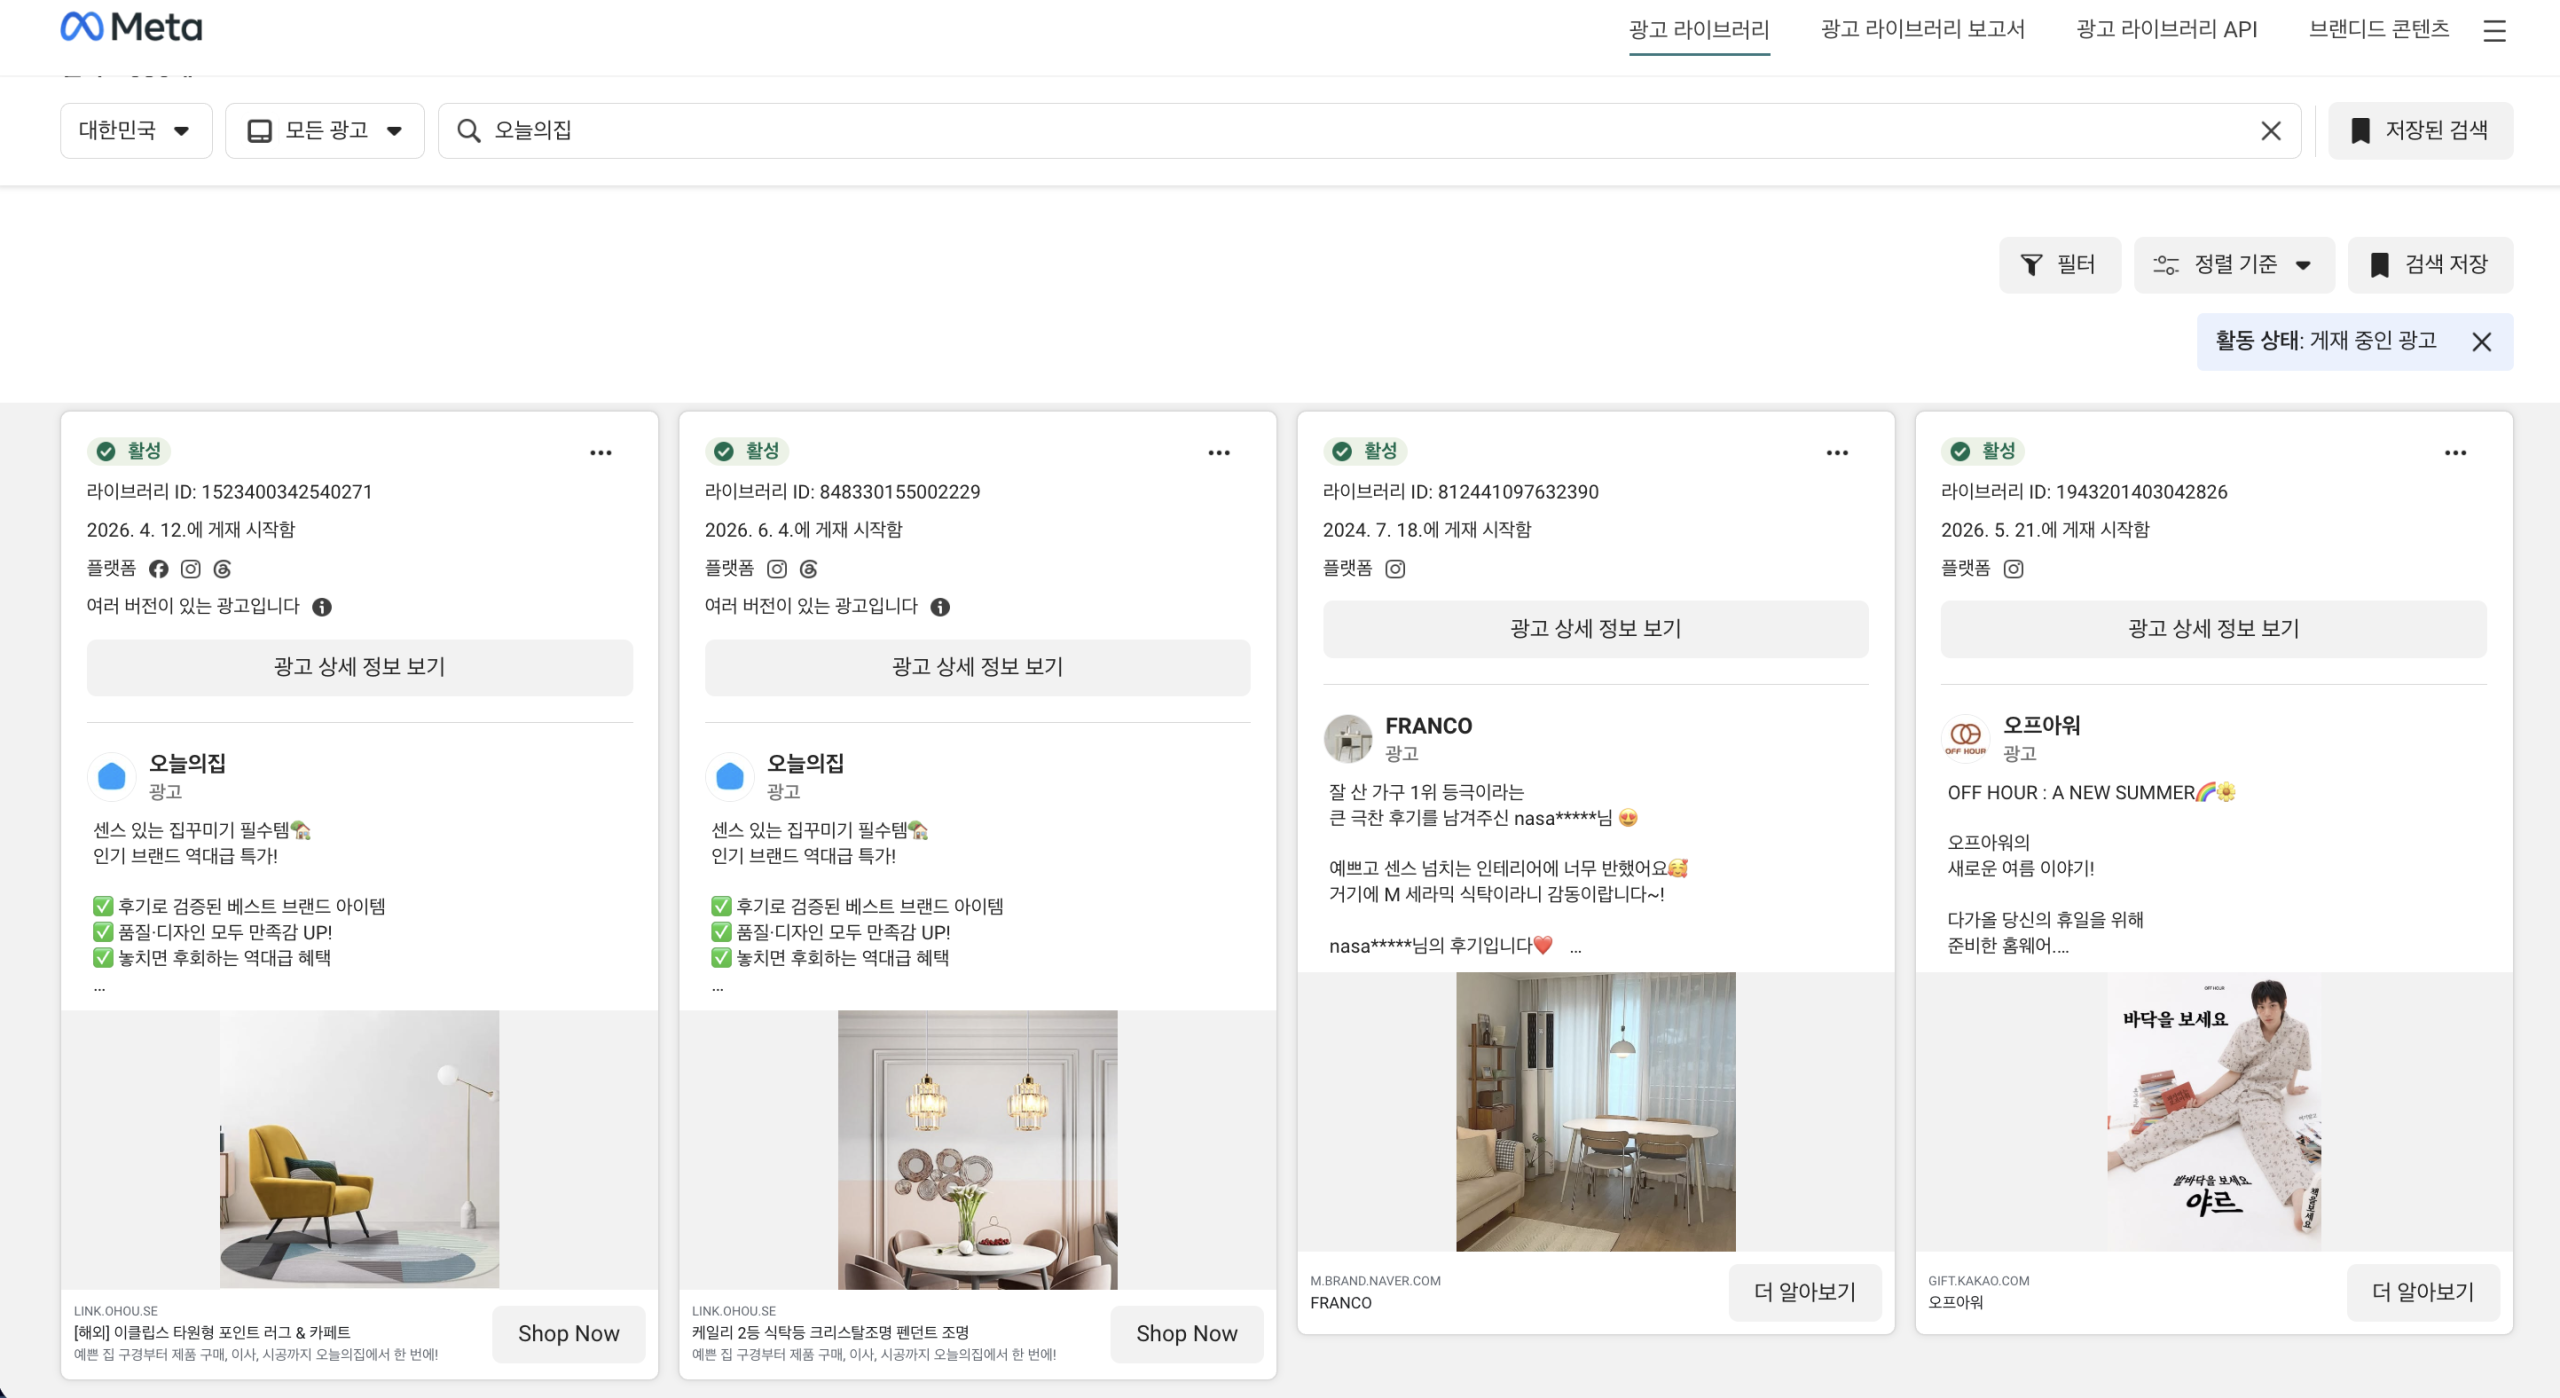Go to 광고 라이브러리 API tab
Screen dimensions: 2560x1398
point(2167,29)
